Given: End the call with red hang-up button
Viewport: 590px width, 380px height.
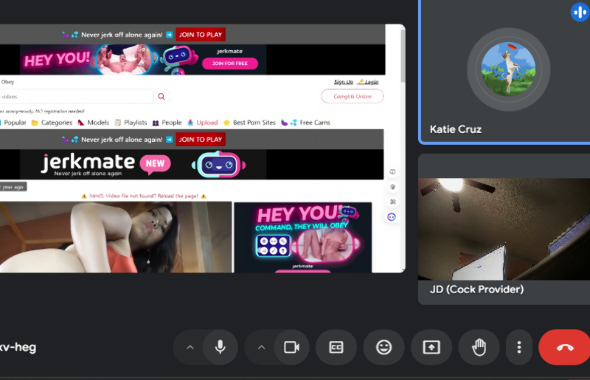Looking at the screenshot, I should pyautogui.click(x=564, y=347).
